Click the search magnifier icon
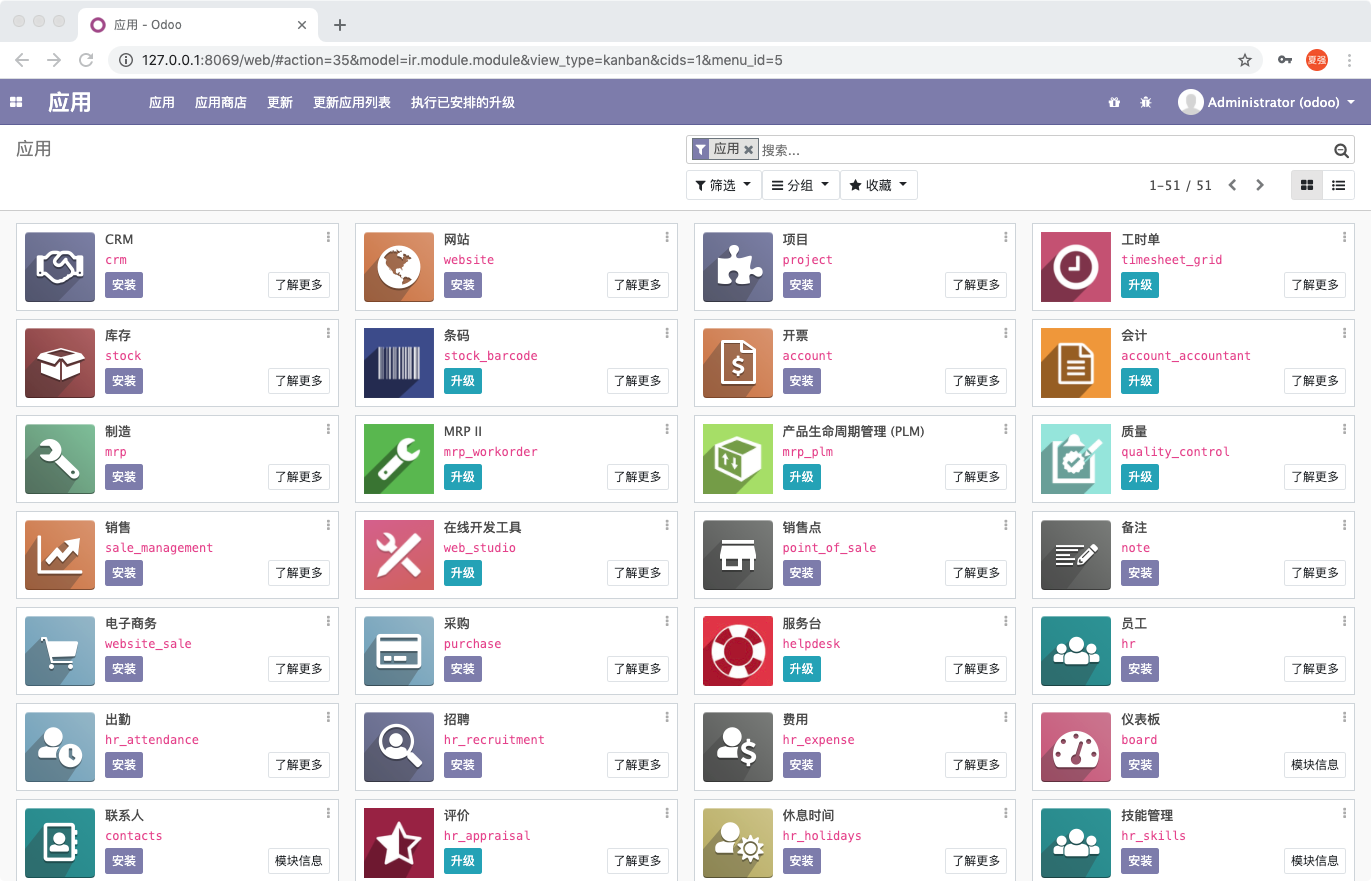Image resolution: width=1371 pixels, height=881 pixels. click(x=1342, y=150)
